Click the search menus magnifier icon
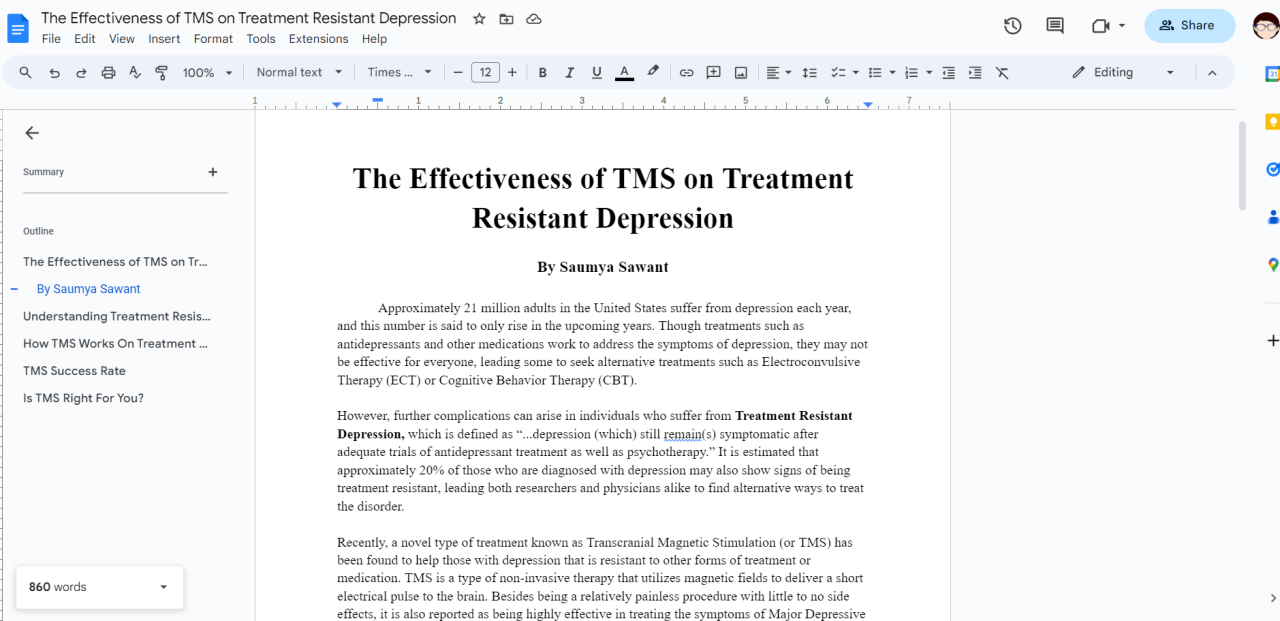This screenshot has width=1280, height=621. 26,73
